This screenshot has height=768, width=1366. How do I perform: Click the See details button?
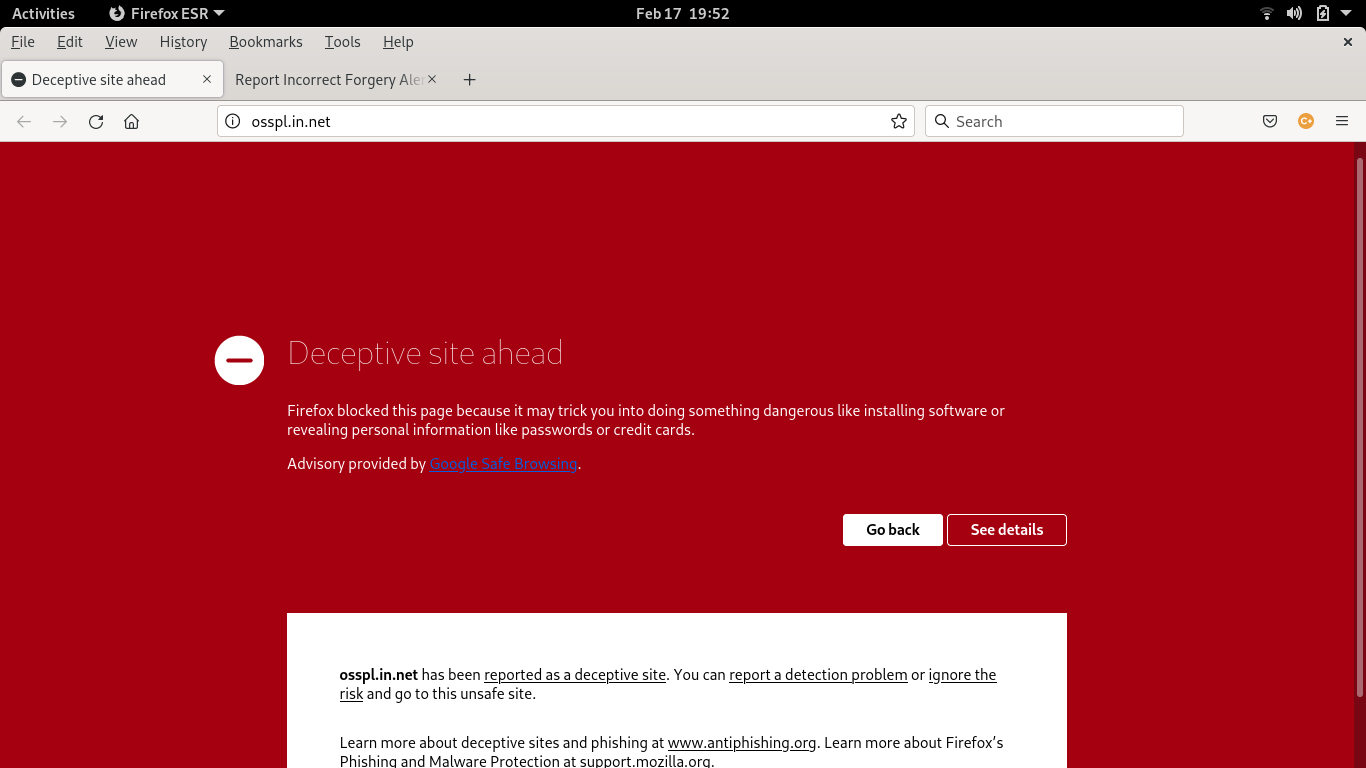coord(1007,530)
